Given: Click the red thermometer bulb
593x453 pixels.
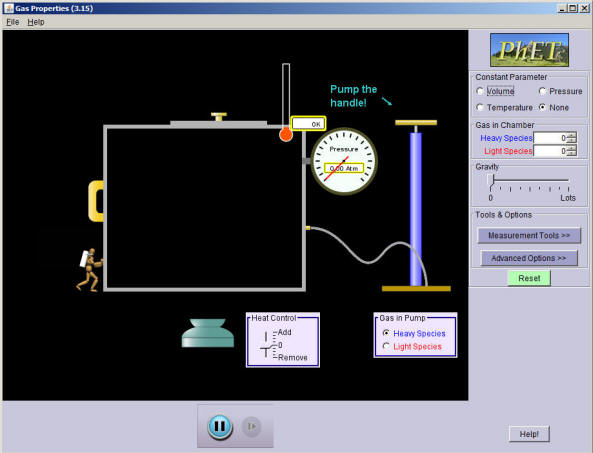Looking at the screenshot, I should click(x=286, y=134).
